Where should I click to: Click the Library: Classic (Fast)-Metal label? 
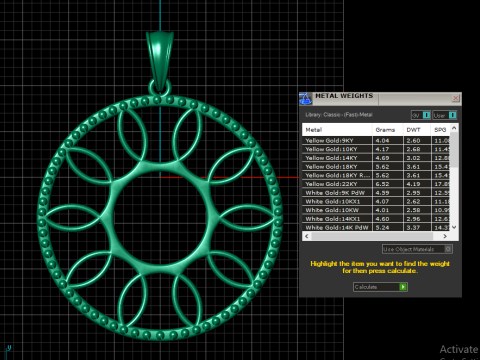point(339,115)
